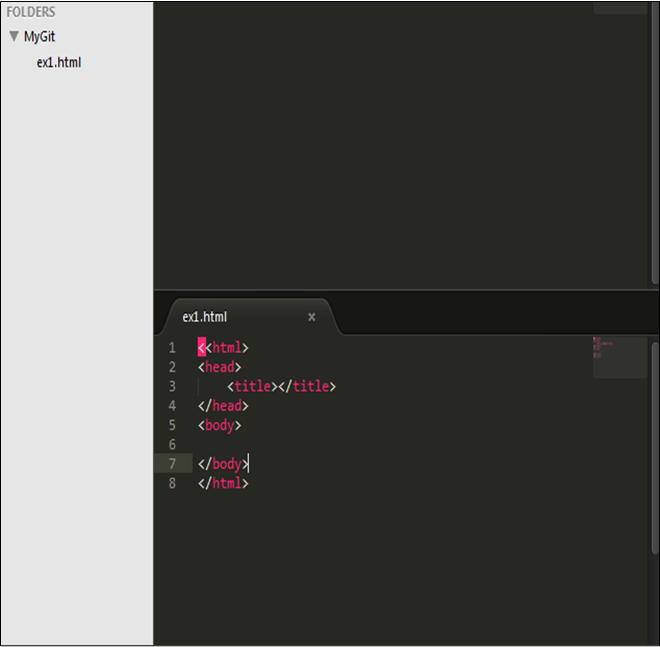Viewport: 660px width, 647px height.
Task: Click the closing </head> tag
Action: pos(224,406)
